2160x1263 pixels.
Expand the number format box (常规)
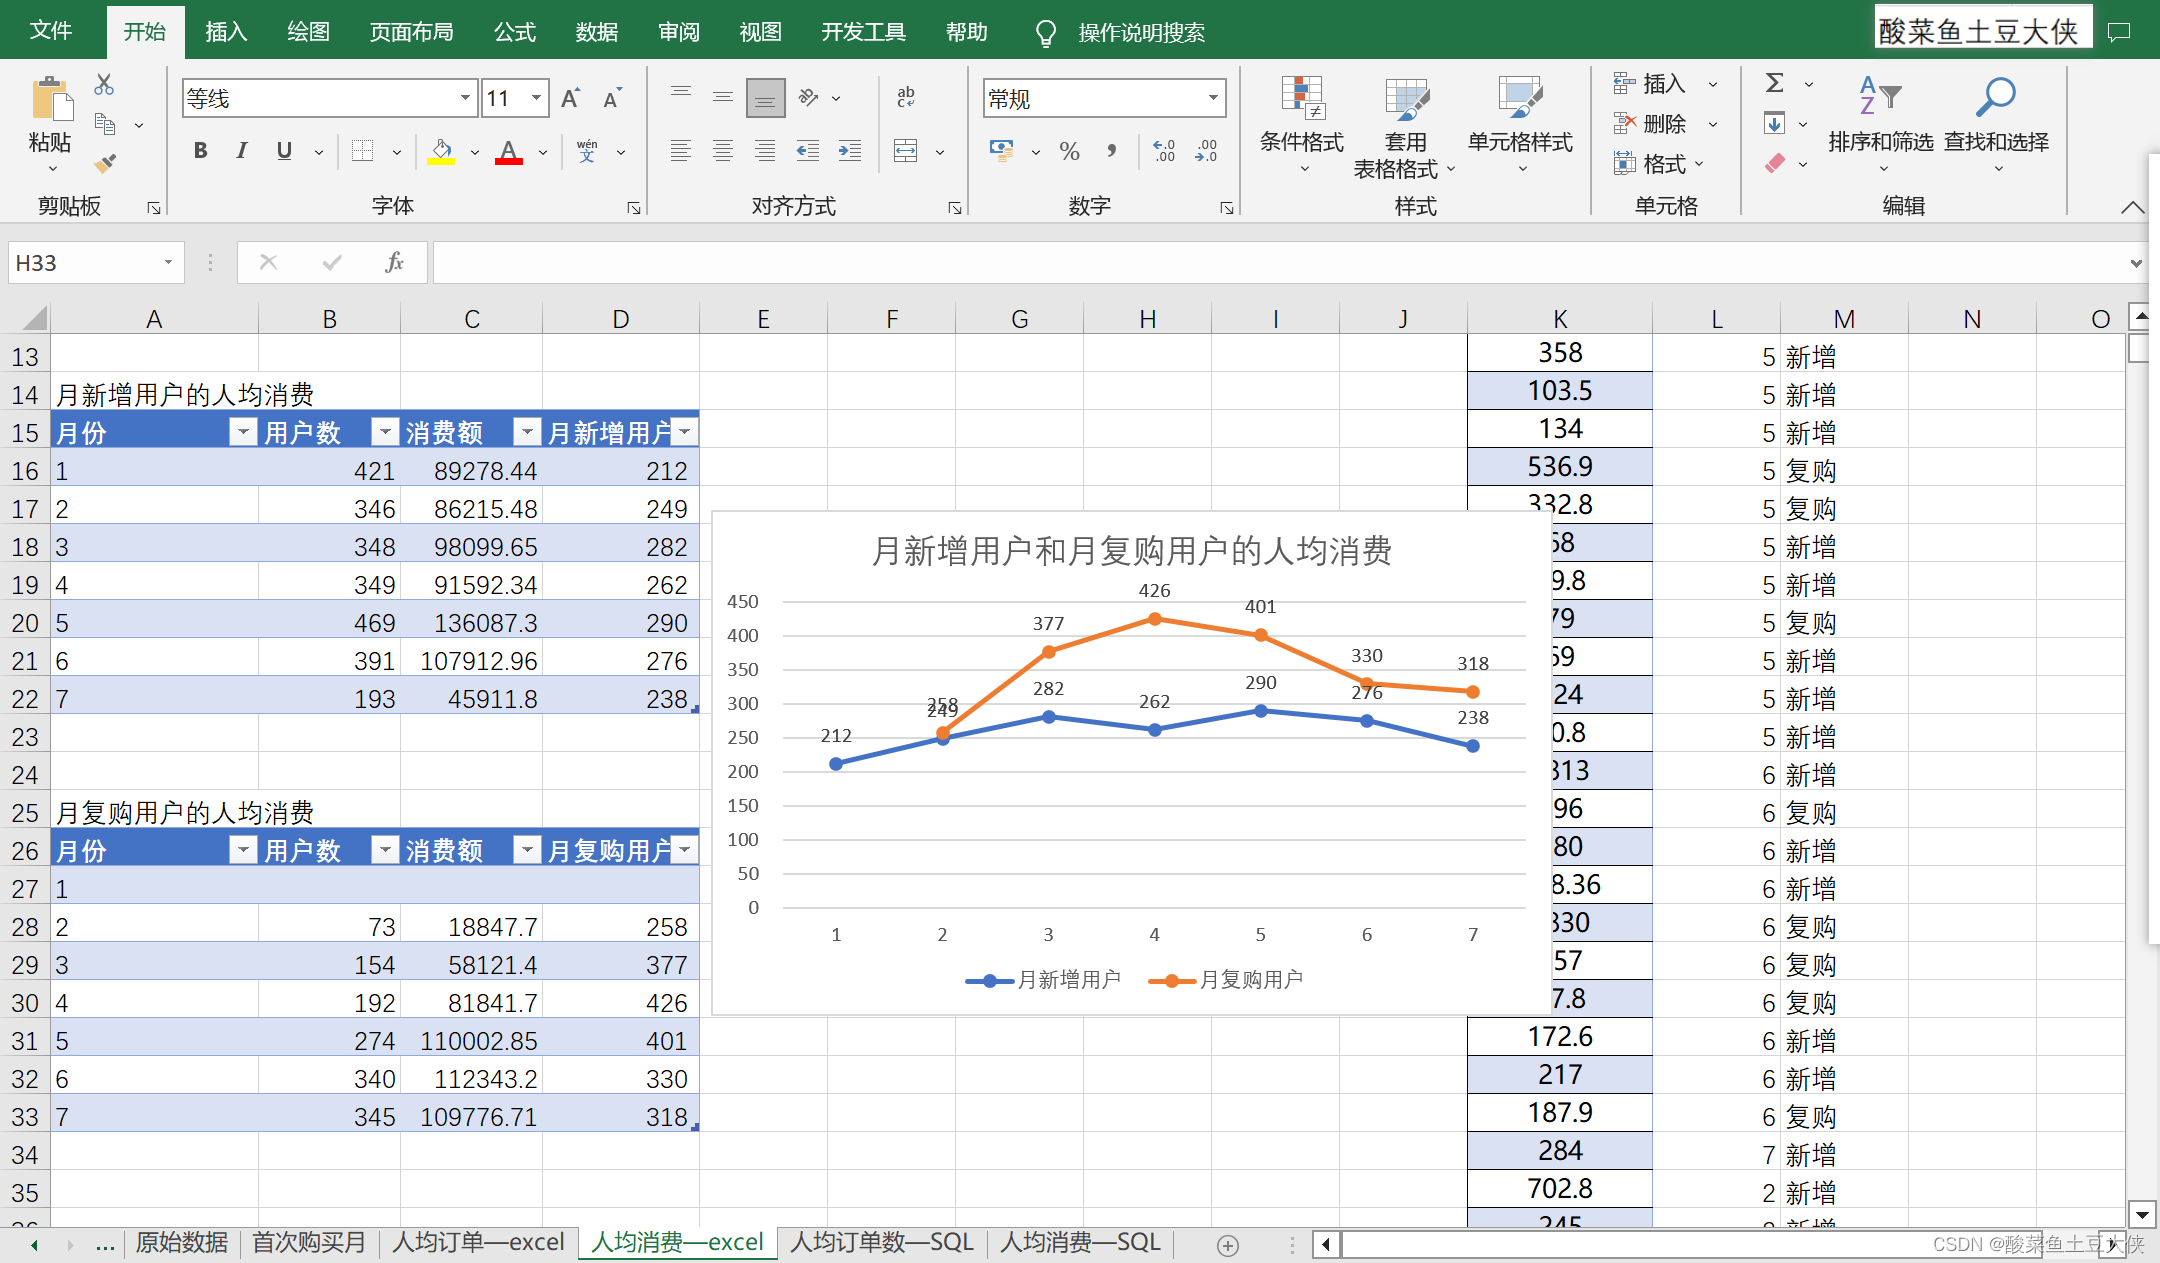coord(1213,98)
